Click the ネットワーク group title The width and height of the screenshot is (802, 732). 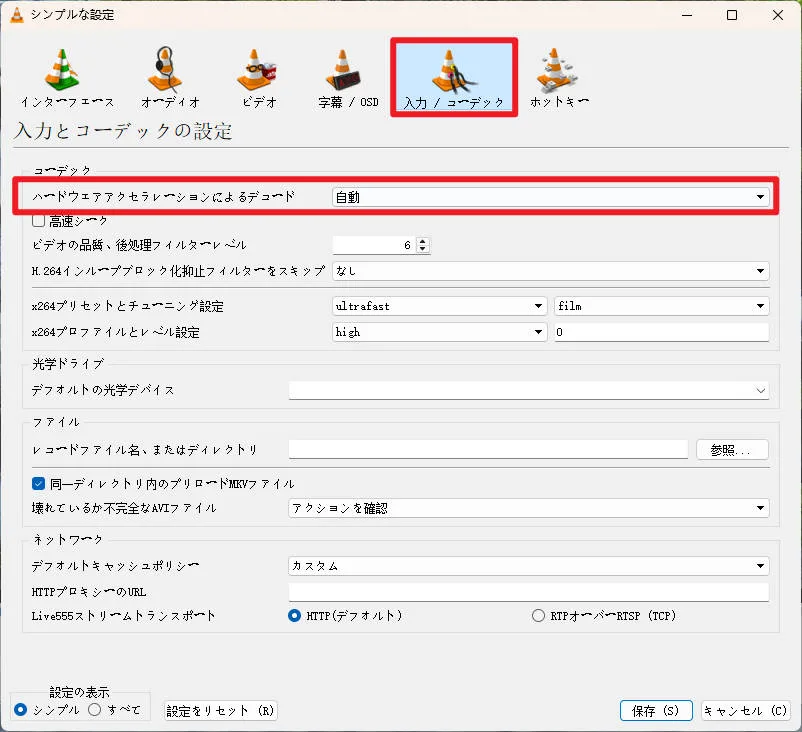click(x=68, y=540)
